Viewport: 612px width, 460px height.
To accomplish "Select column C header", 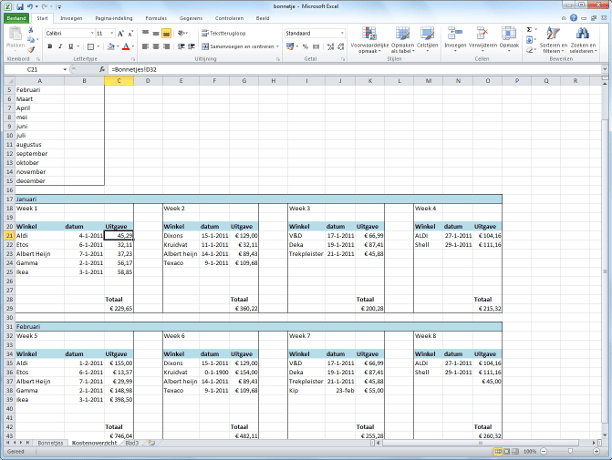I will (119, 81).
